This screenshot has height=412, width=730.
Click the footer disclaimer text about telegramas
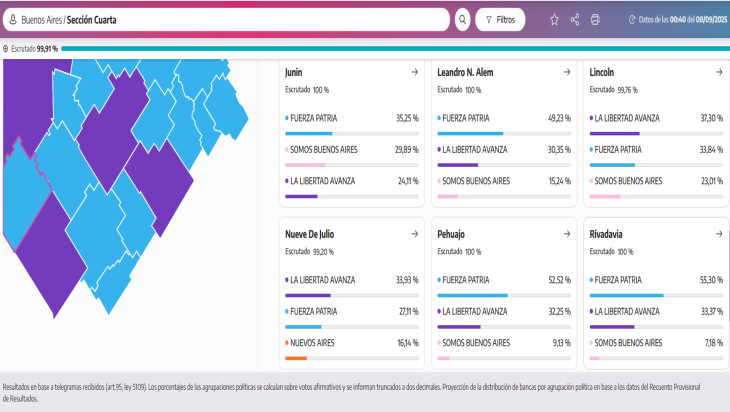pyautogui.click(x=351, y=392)
